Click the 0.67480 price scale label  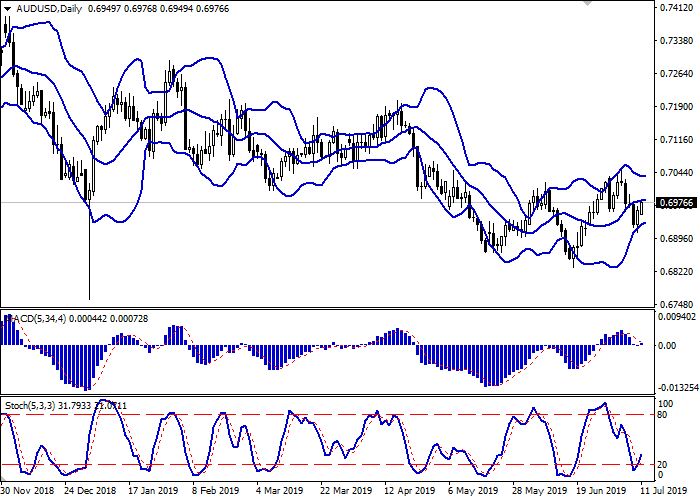(x=677, y=304)
